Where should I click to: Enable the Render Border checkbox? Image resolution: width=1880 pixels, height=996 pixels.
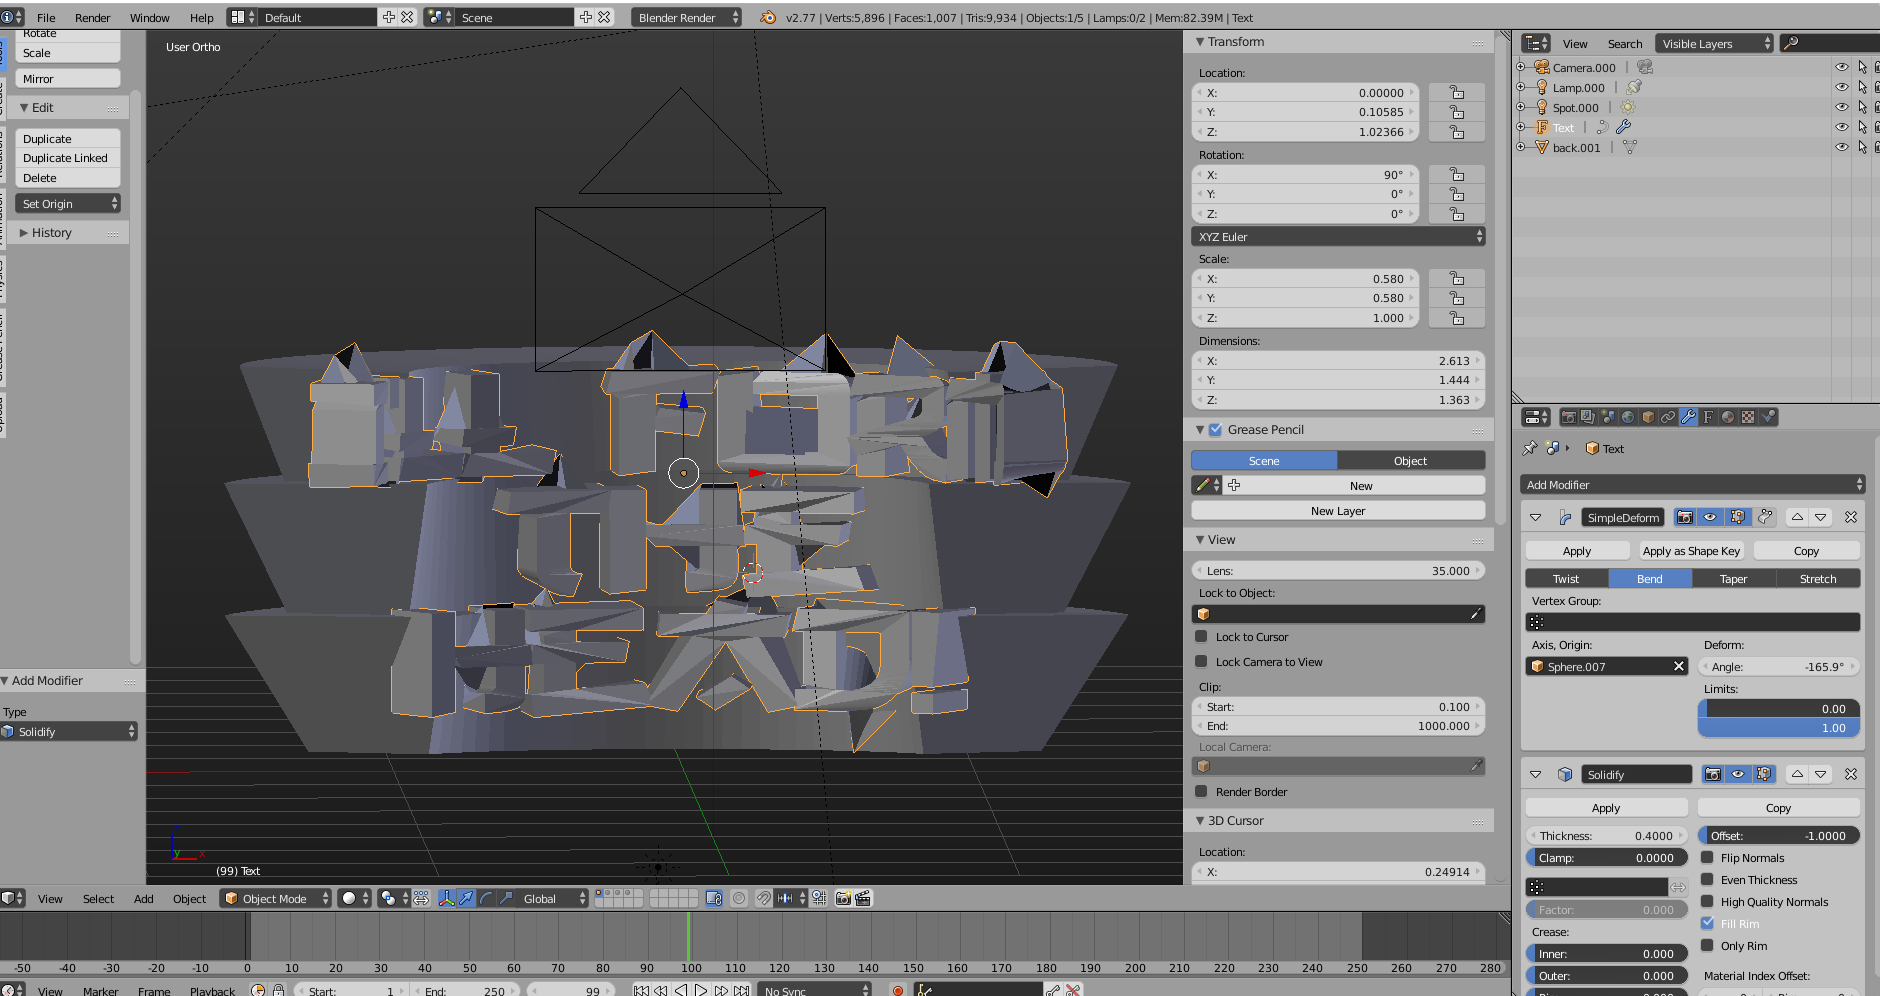[x=1201, y=791]
